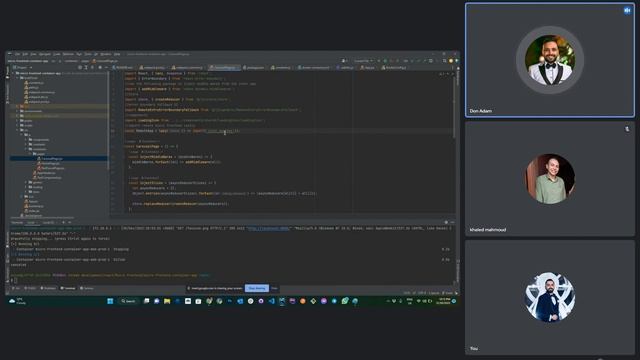The image size is (640, 360).
Task: Hide the terminal tool window
Action: (x=452, y=222)
